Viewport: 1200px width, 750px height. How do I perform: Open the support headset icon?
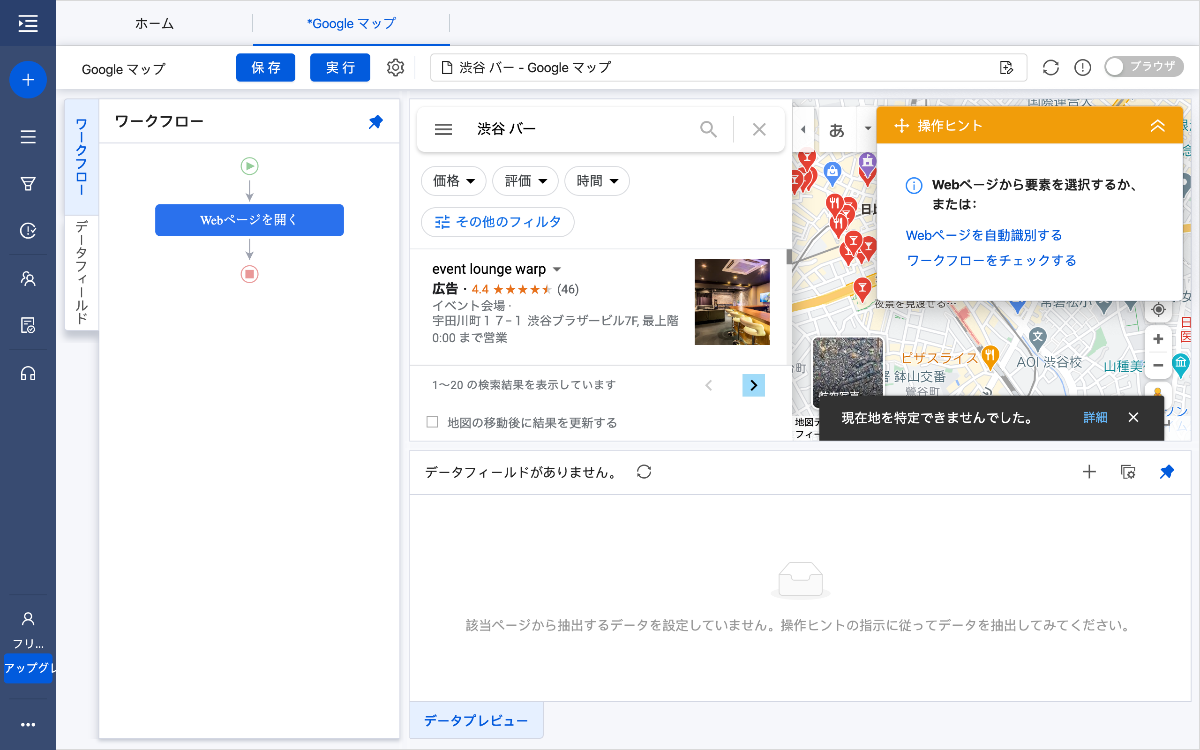click(28, 373)
